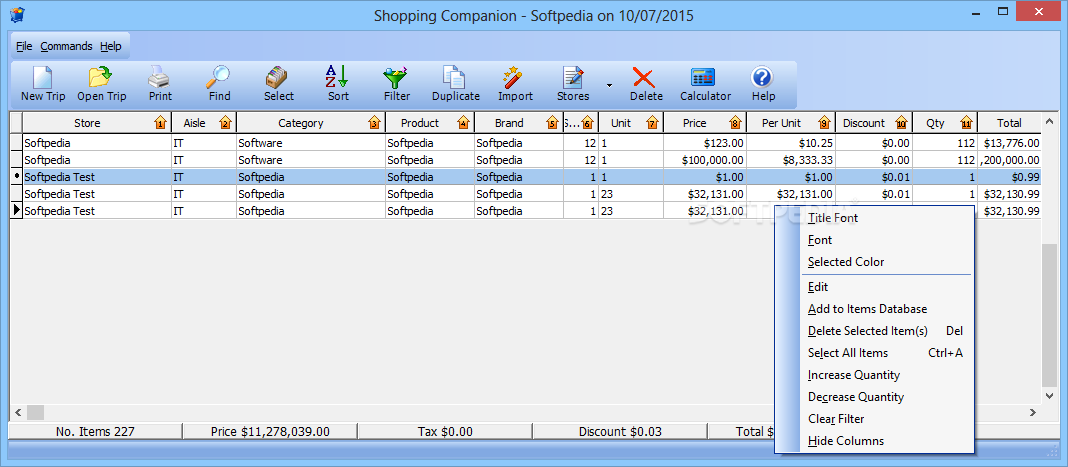
Task: Click the sort arrow in Unit column header
Action: (652, 123)
